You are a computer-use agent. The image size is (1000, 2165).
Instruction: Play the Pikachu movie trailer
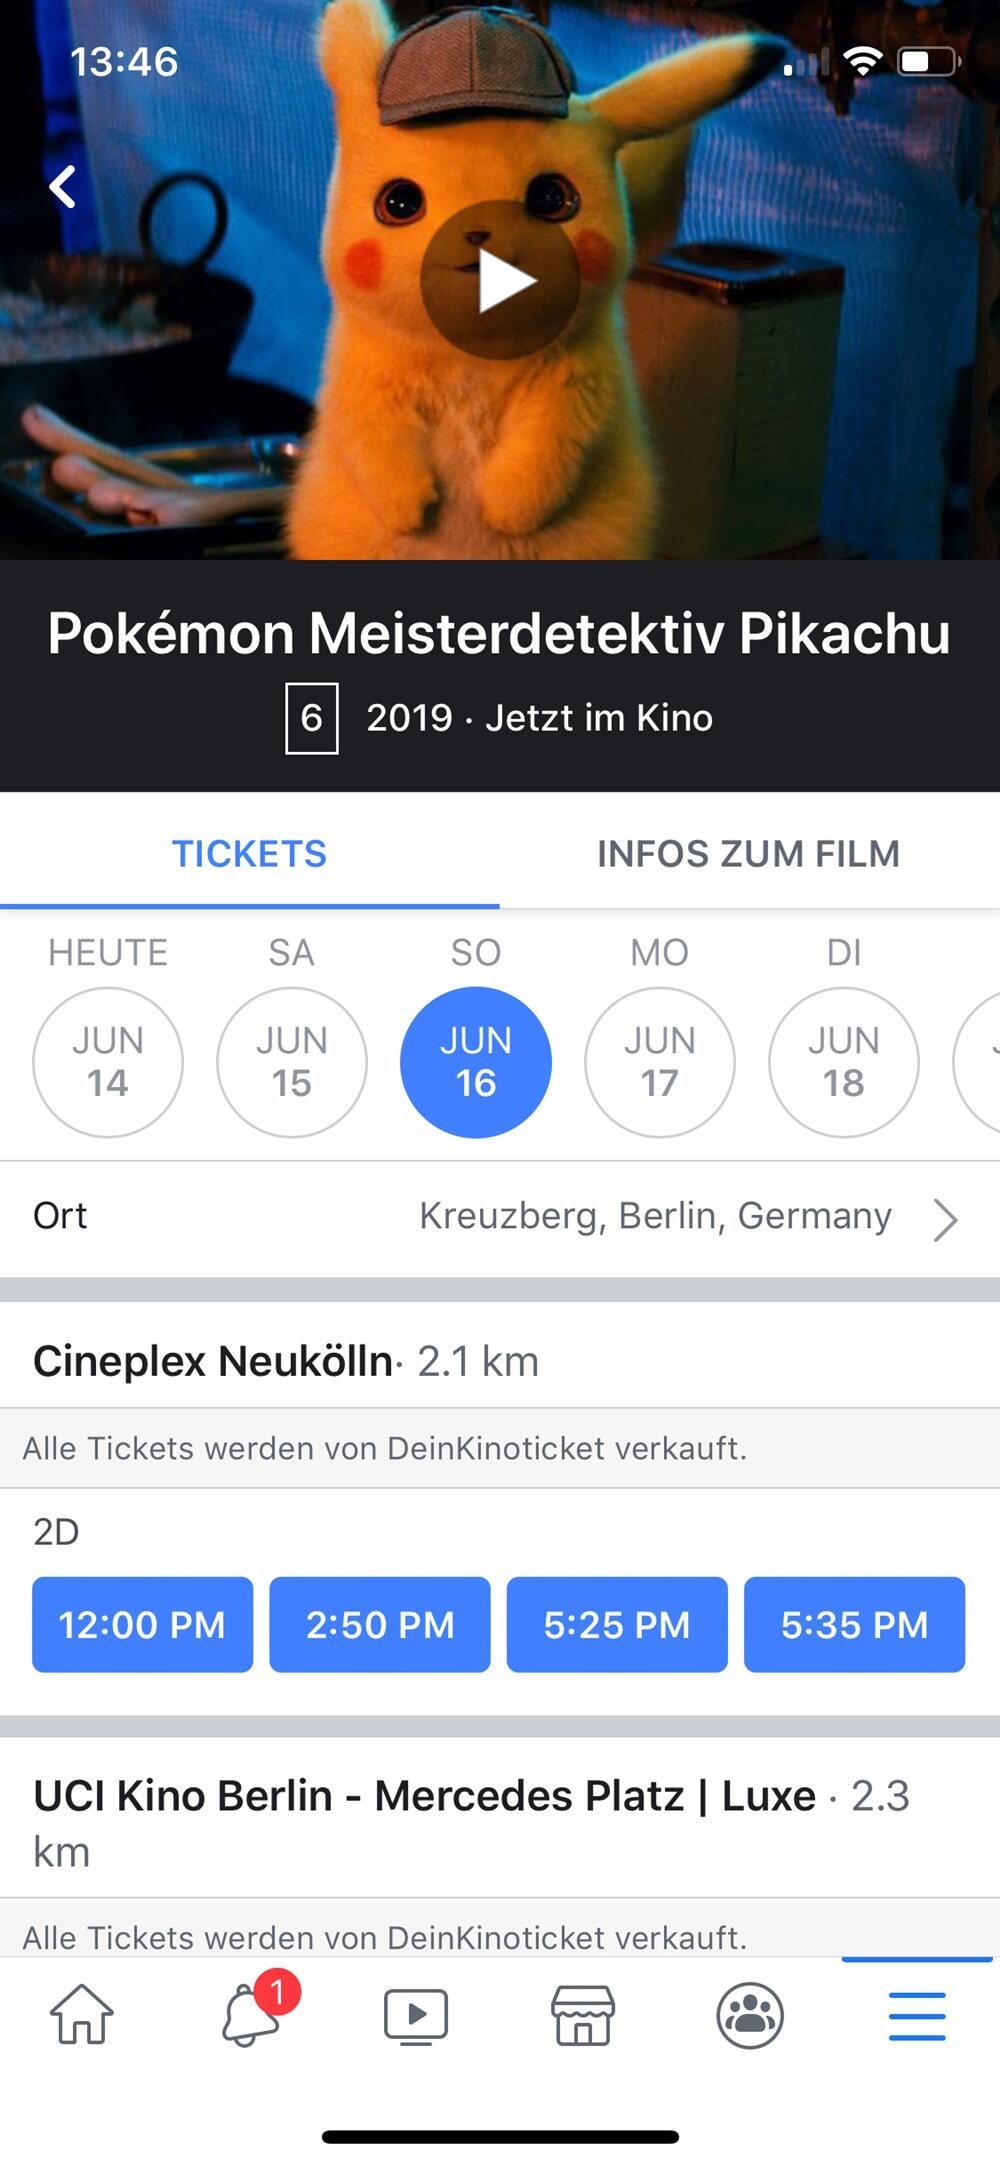coord(500,280)
